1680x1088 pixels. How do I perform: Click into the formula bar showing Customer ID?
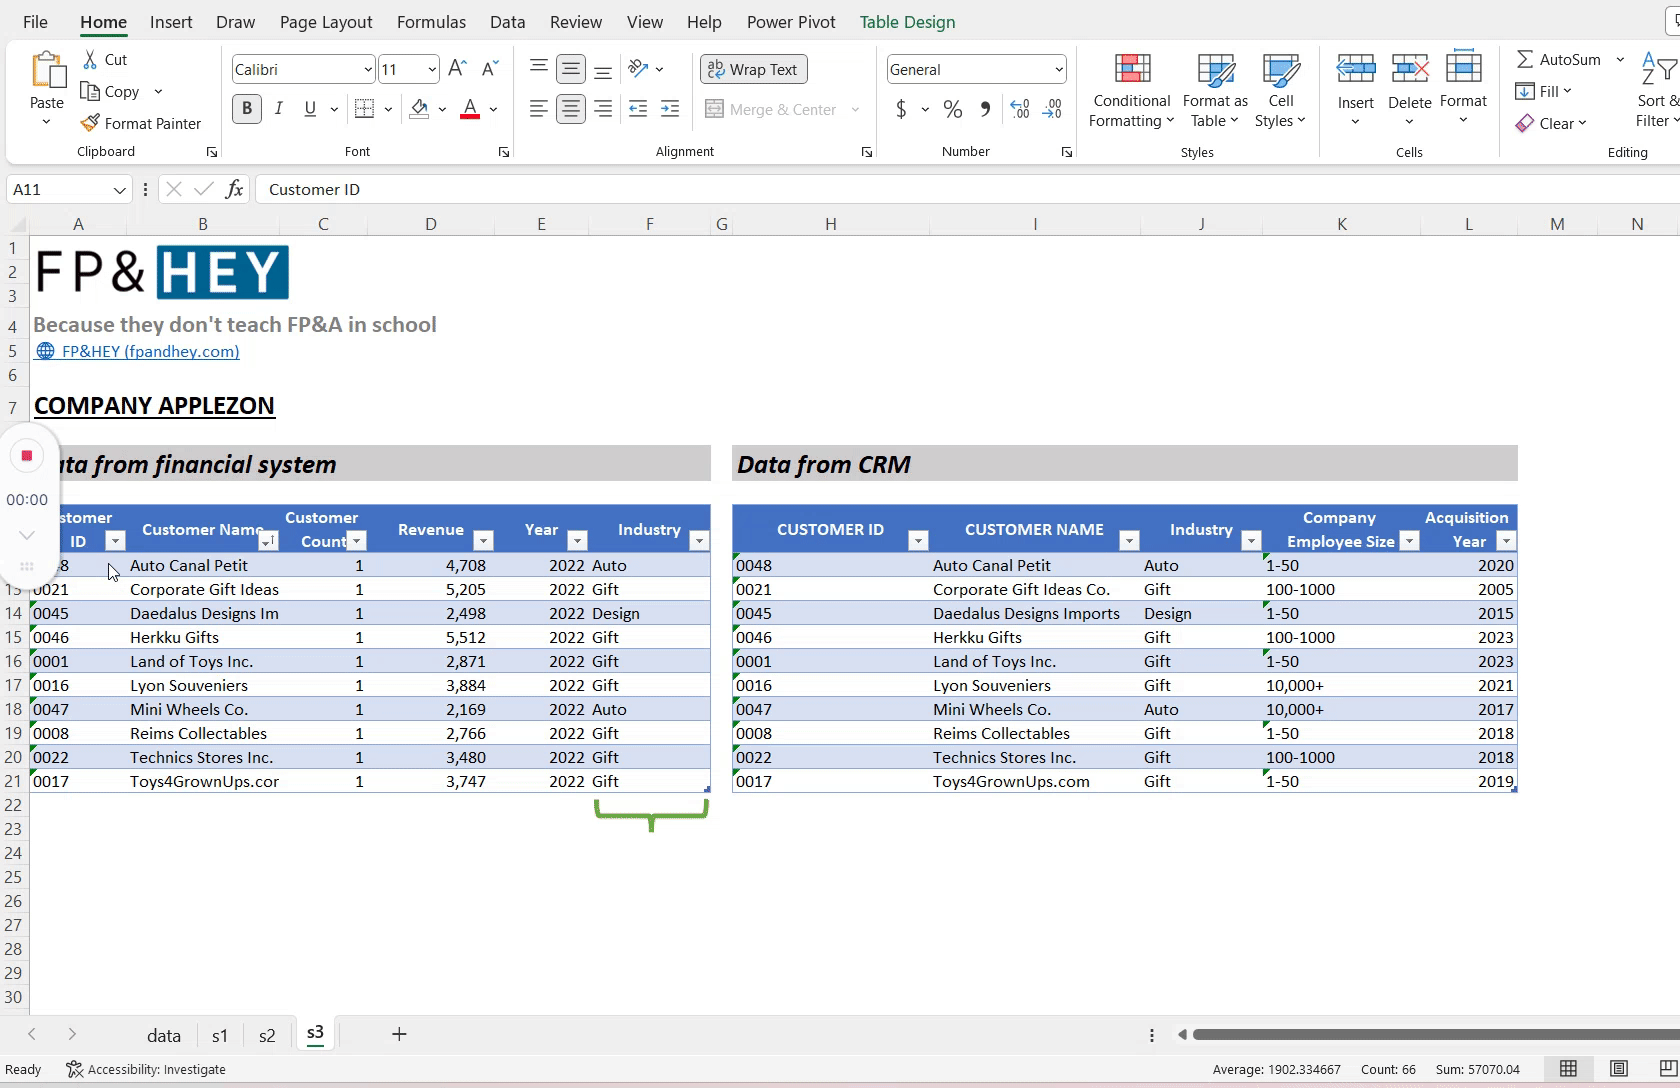(x=967, y=189)
